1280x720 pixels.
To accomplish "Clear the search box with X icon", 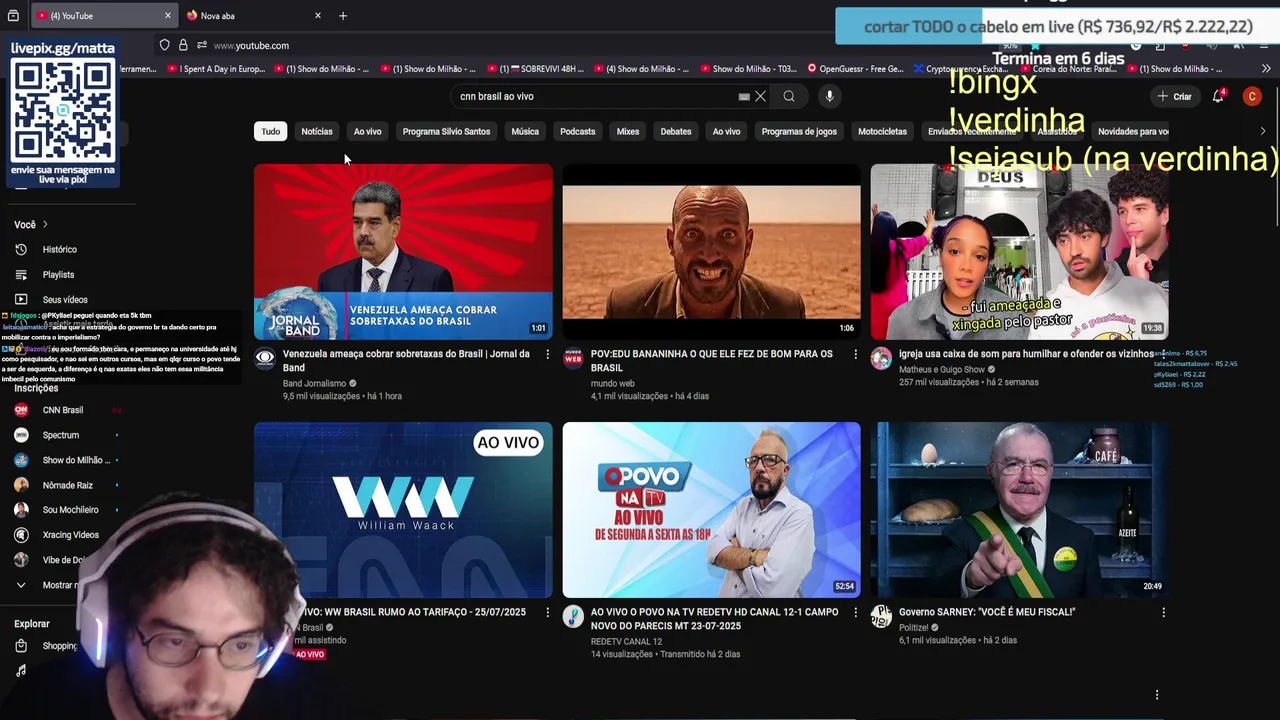I will [760, 96].
